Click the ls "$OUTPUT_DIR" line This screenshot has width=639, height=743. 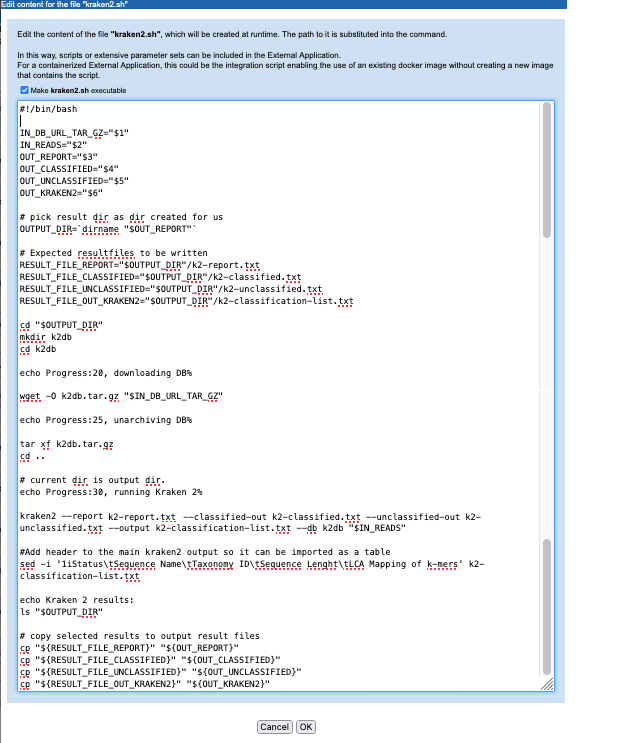click(61, 612)
